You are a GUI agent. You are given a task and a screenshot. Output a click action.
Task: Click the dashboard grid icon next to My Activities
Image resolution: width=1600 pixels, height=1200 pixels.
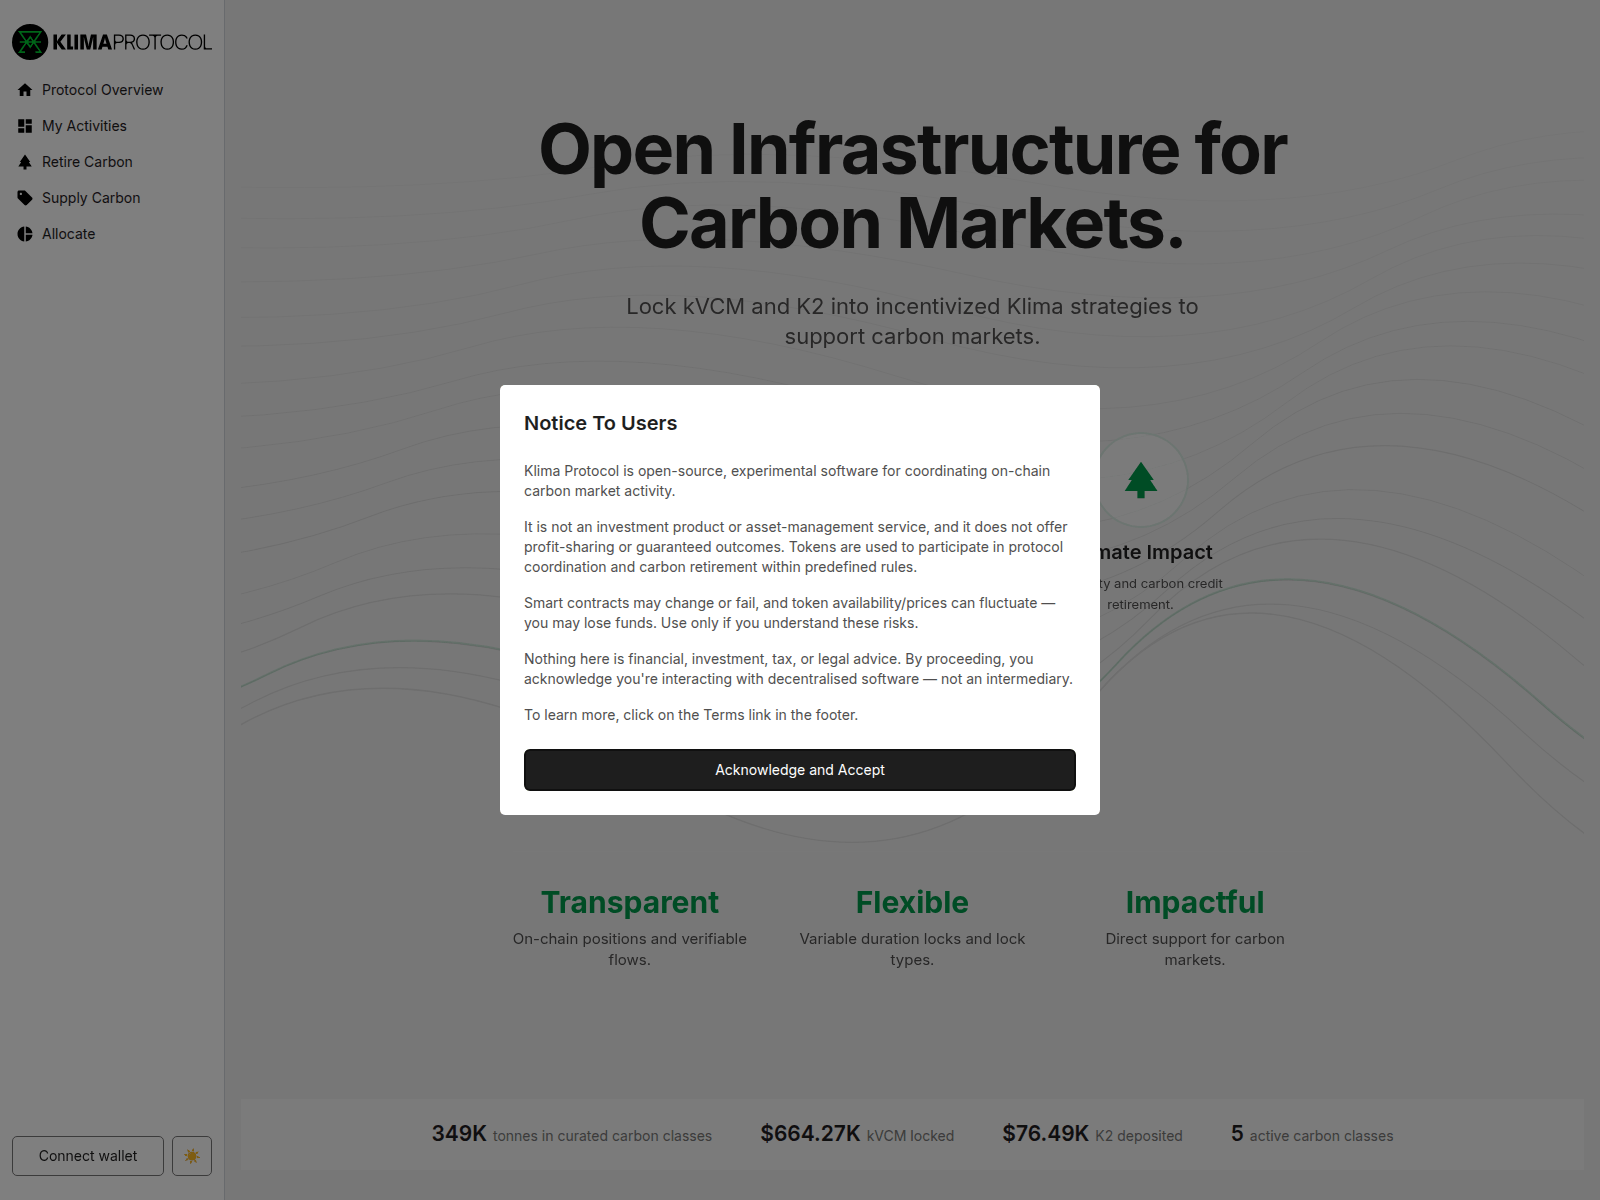24,126
